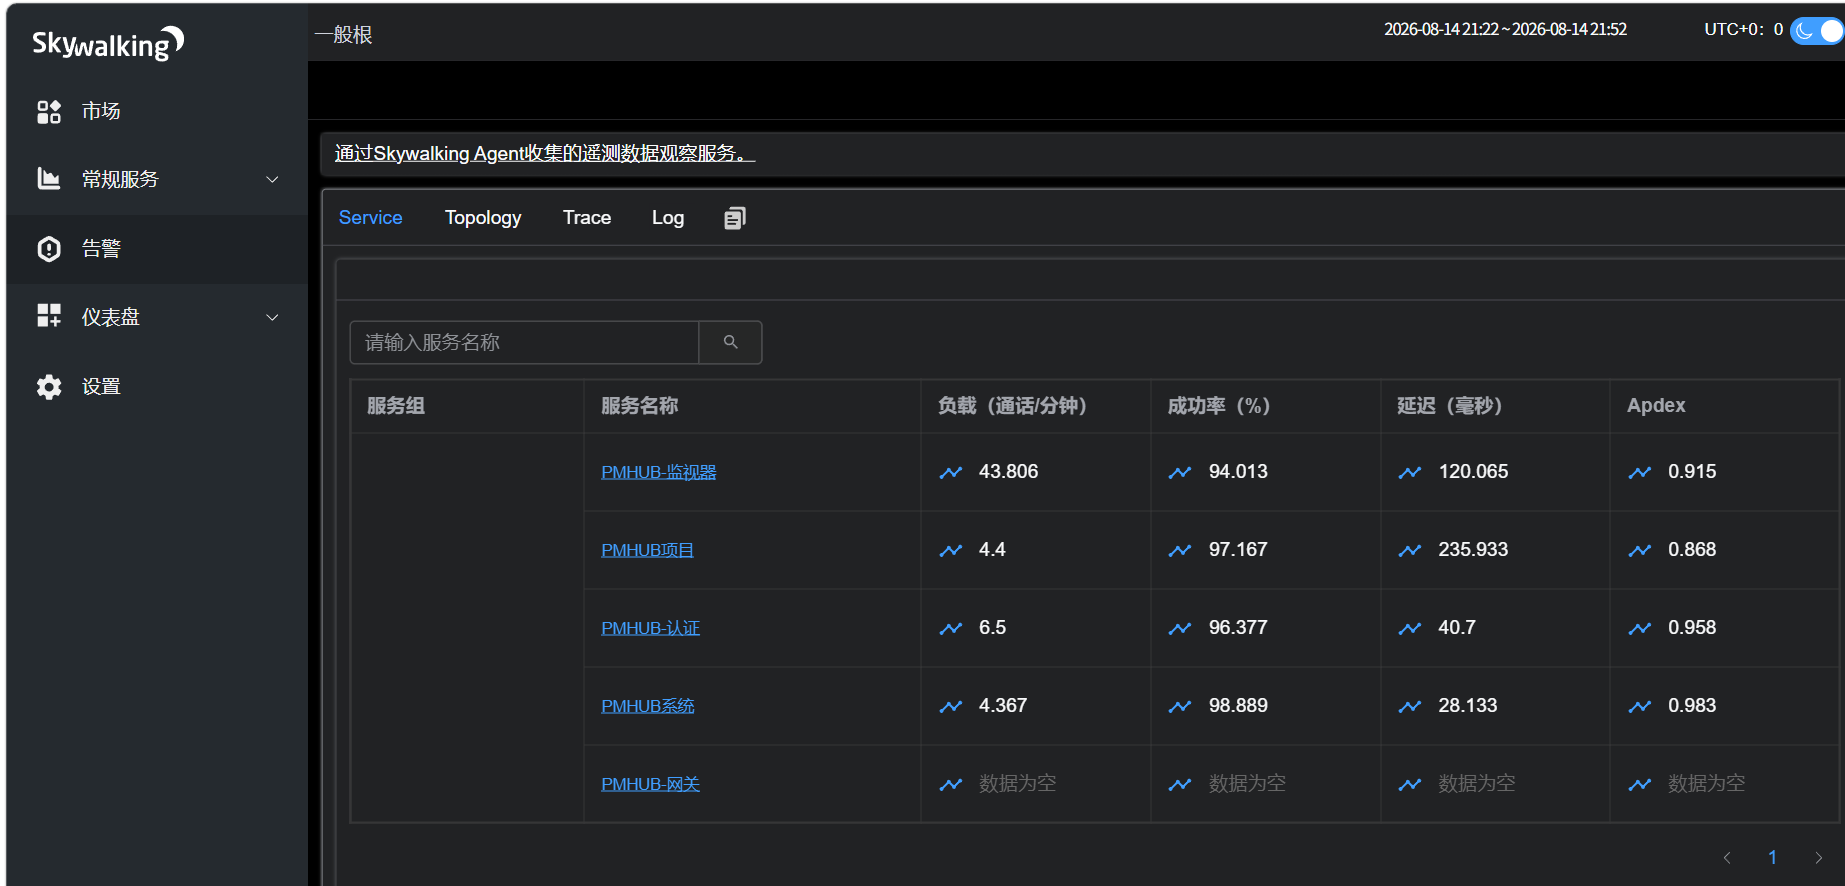Open the 告警 menu item
This screenshot has width=1845, height=886.
click(x=157, y=249)
